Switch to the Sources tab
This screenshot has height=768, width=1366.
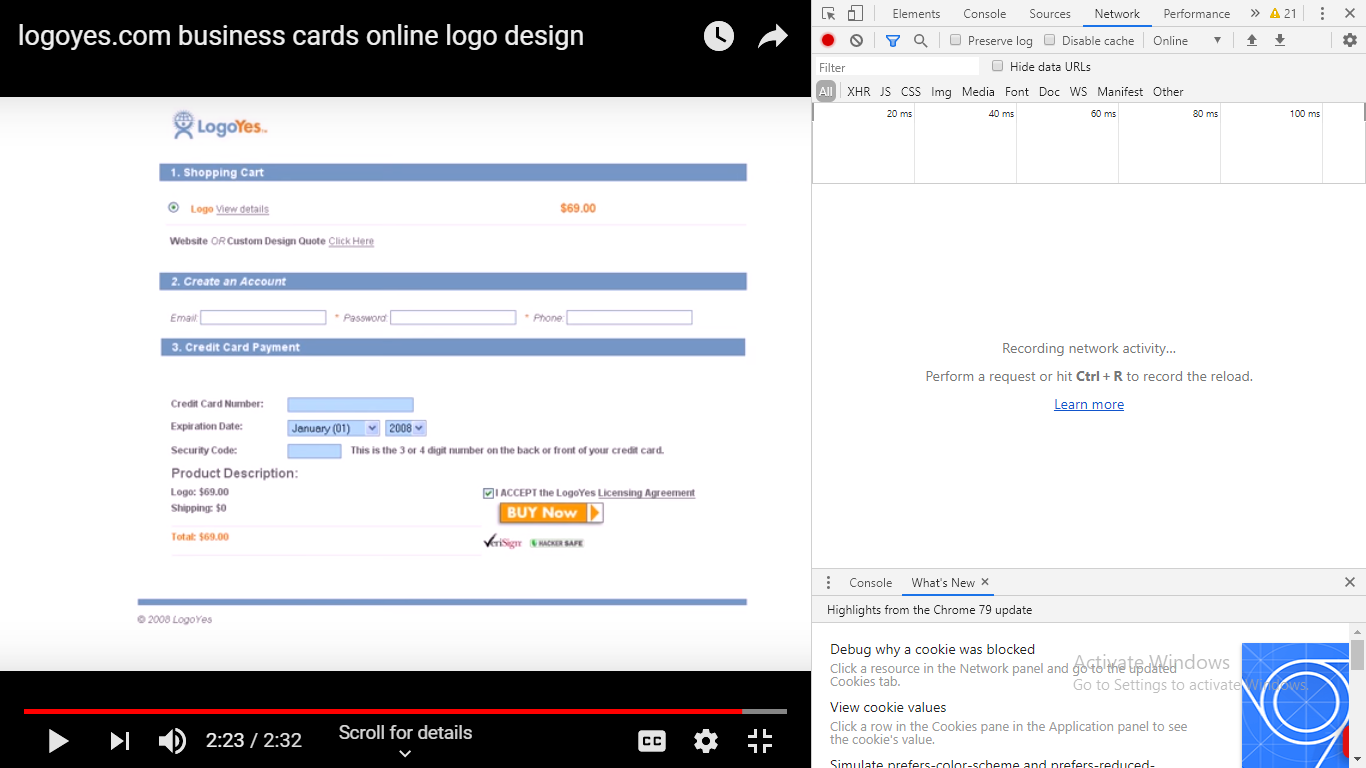[x=1050, y=14]
